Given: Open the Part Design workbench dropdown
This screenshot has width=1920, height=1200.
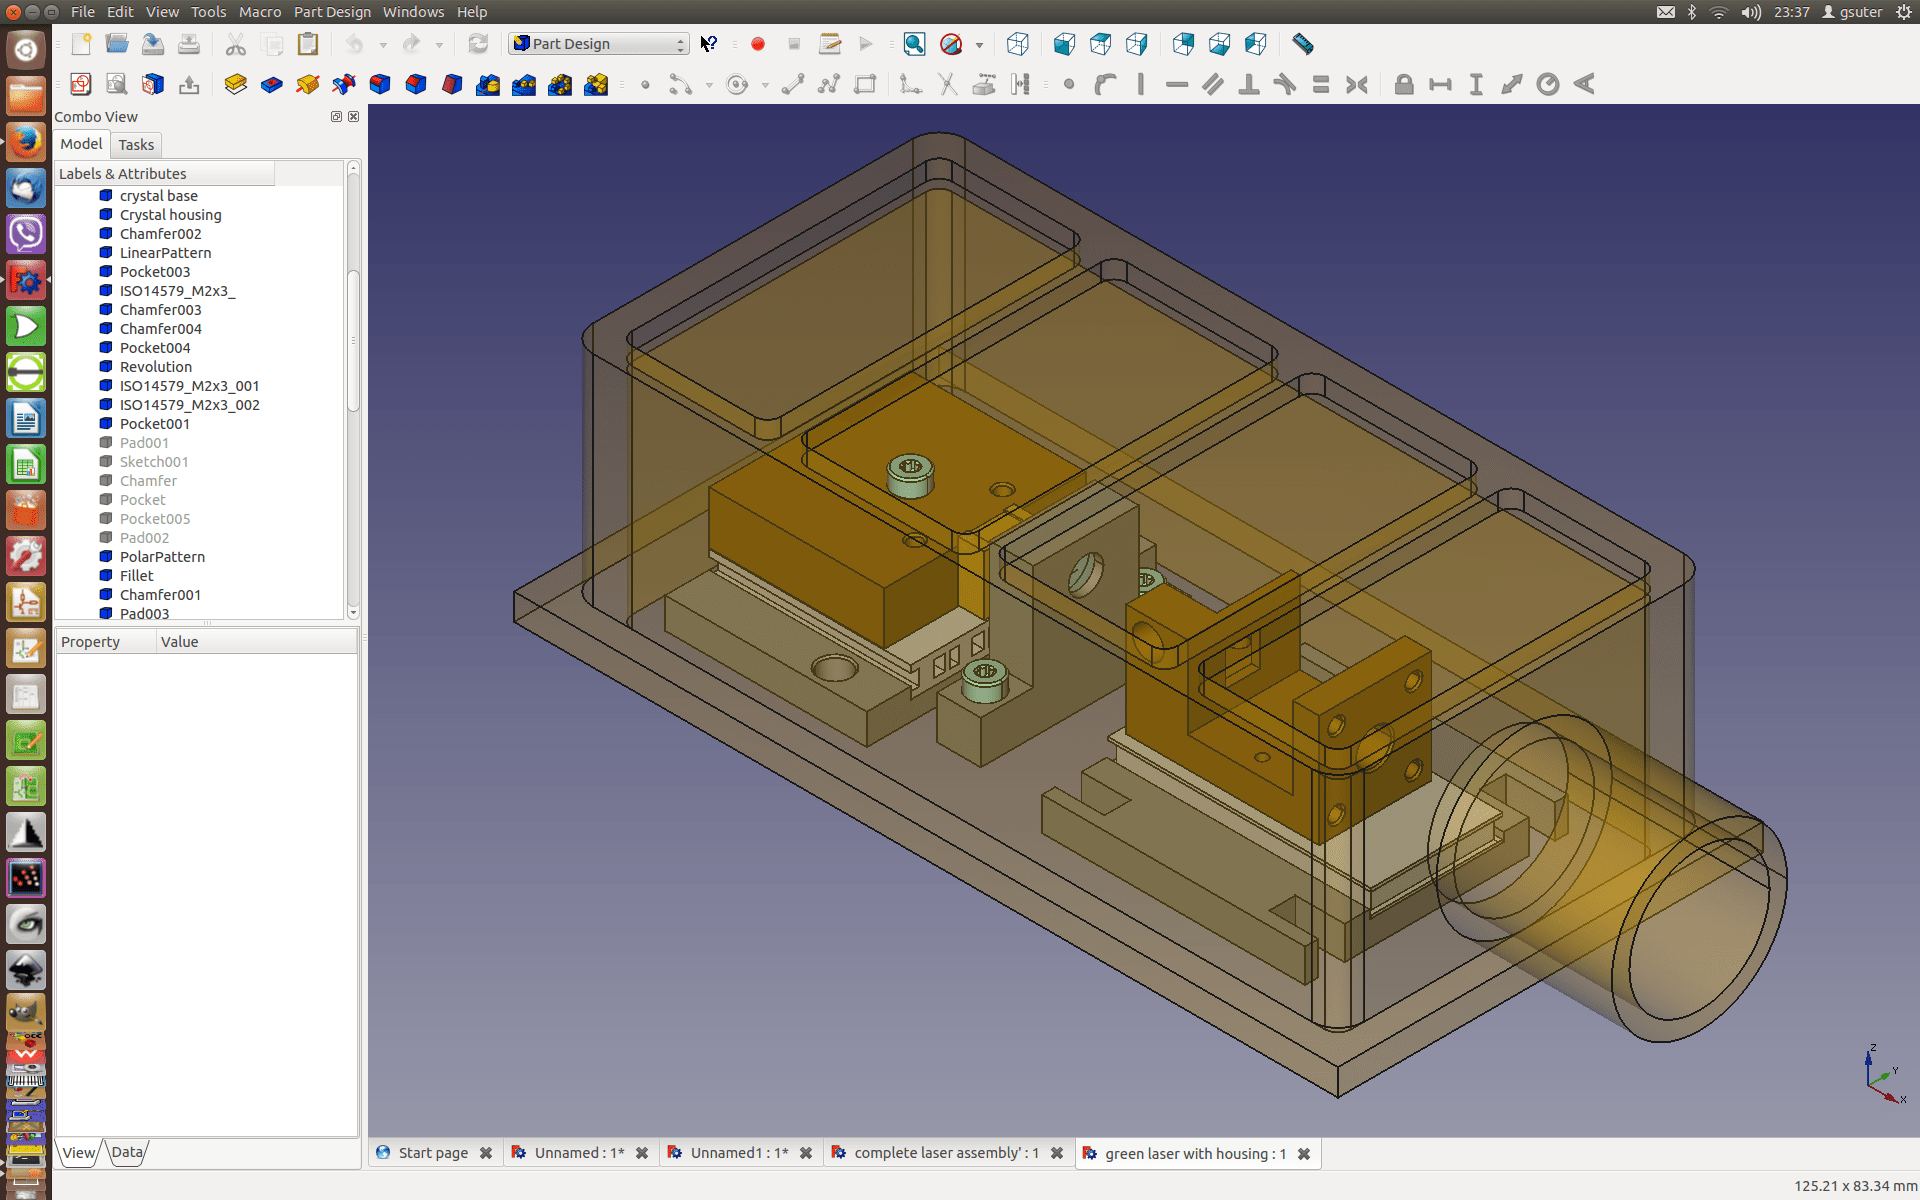Looking at the screenshot, I should (598, 44).
